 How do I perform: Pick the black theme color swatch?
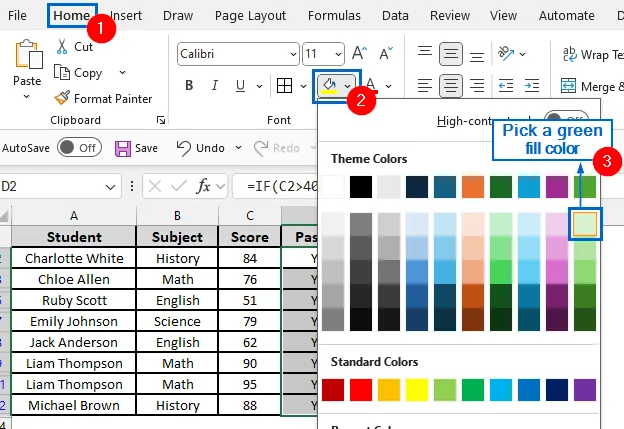click(361, 187)
